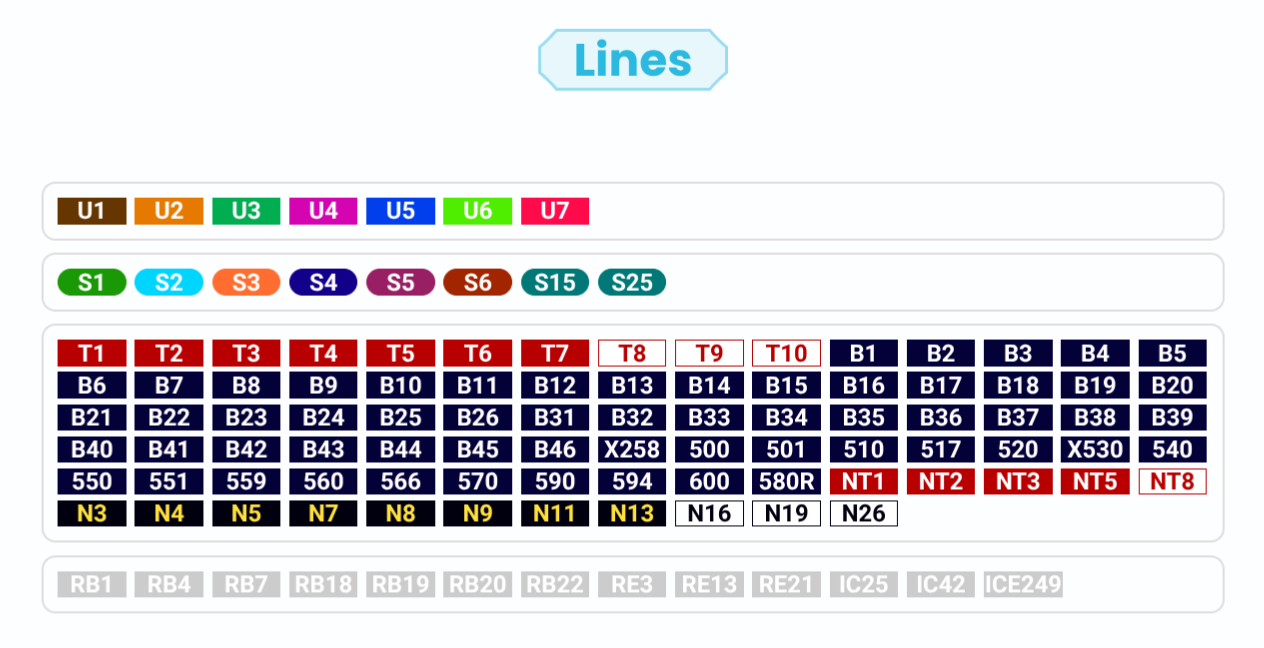Screen dimensions: 1264x648
Task: Select the orange S3 line pill
Action: coord(246,283)
